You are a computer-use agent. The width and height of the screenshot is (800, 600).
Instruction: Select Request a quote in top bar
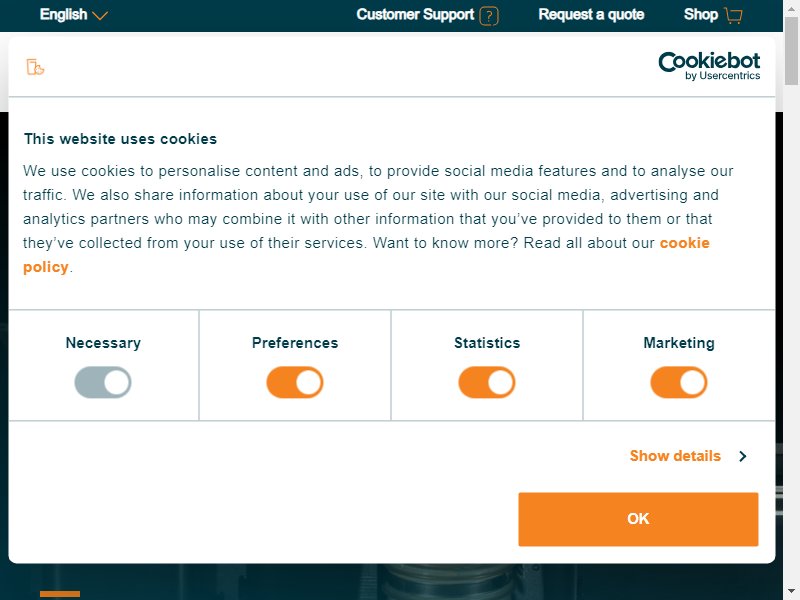[591, 14]
